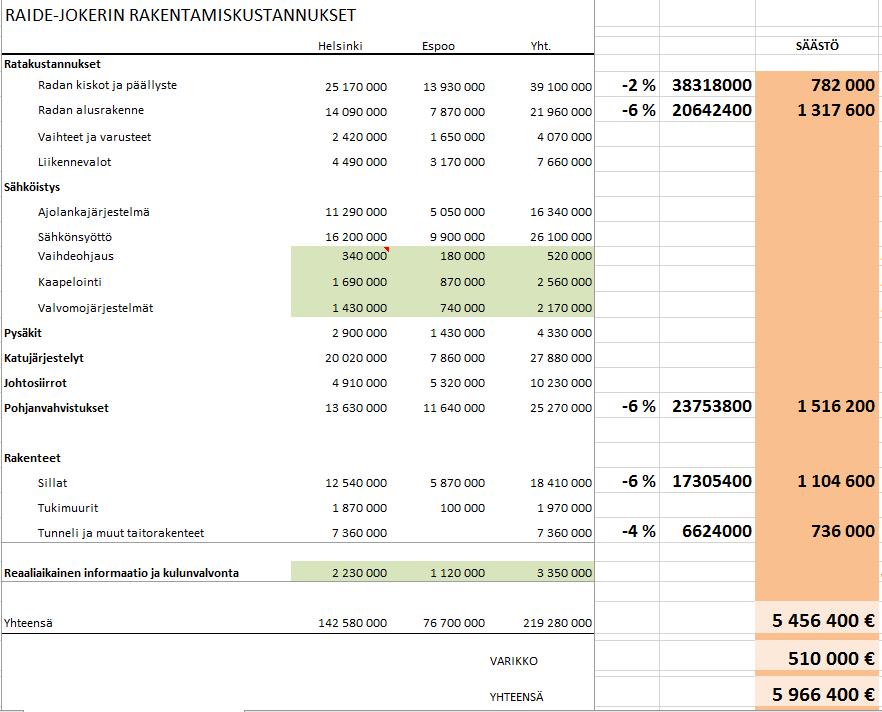Click the 'Pohjanvahvistukset' heading
This screenshot has width=882, height=712.
(56, 408)
